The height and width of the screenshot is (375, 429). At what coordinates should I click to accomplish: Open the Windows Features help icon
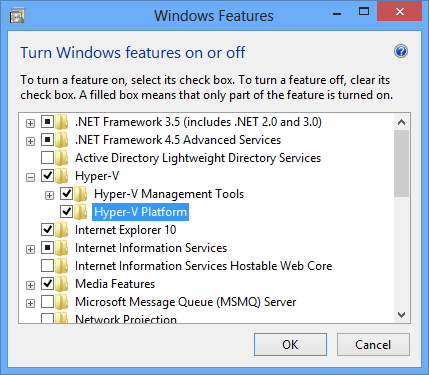click(401, 52)
